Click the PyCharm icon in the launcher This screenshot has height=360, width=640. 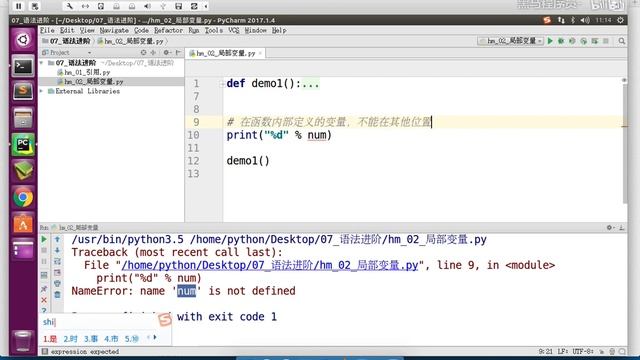(23, 144)
